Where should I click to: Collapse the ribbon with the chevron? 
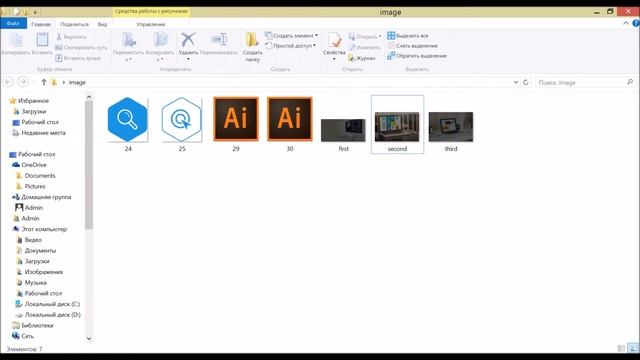pyautogui.click(x=626, y=24)
